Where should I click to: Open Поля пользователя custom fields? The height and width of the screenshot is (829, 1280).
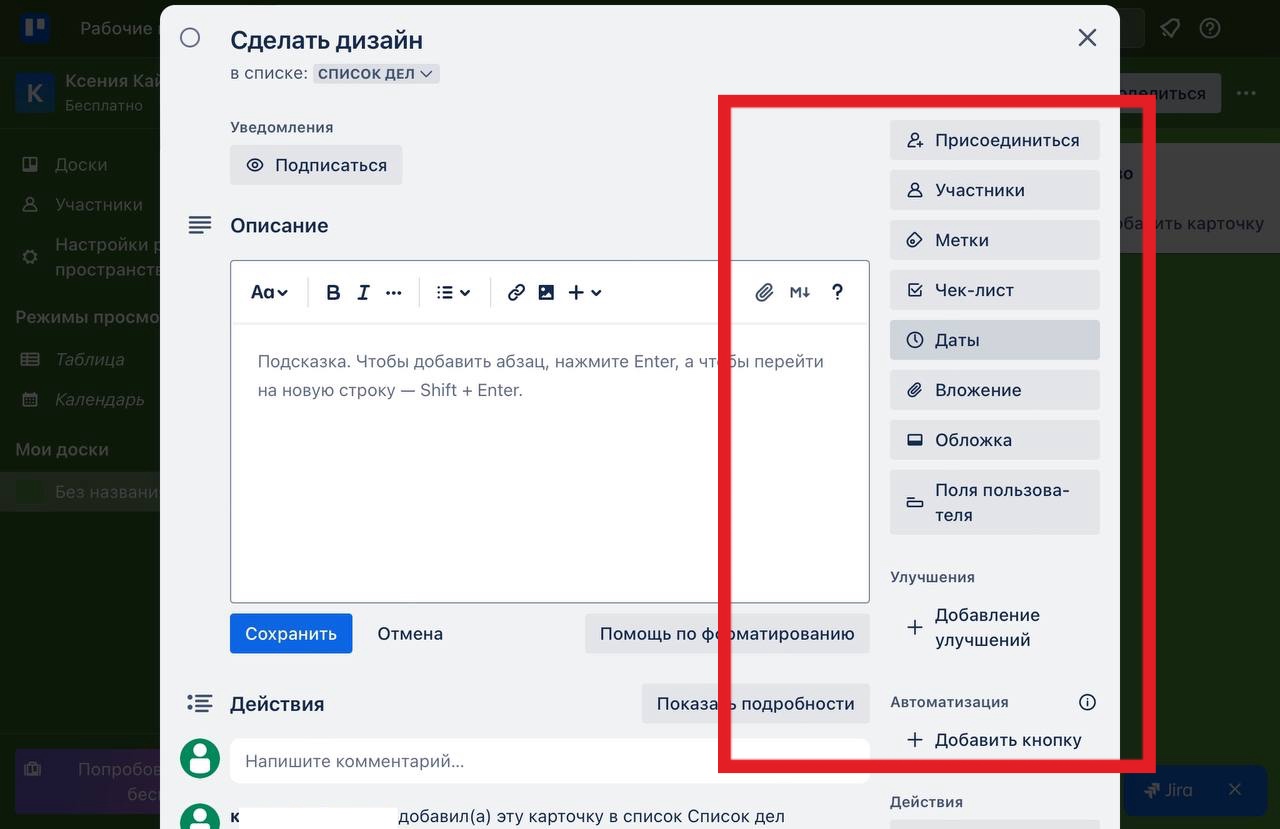click(995, 502)
